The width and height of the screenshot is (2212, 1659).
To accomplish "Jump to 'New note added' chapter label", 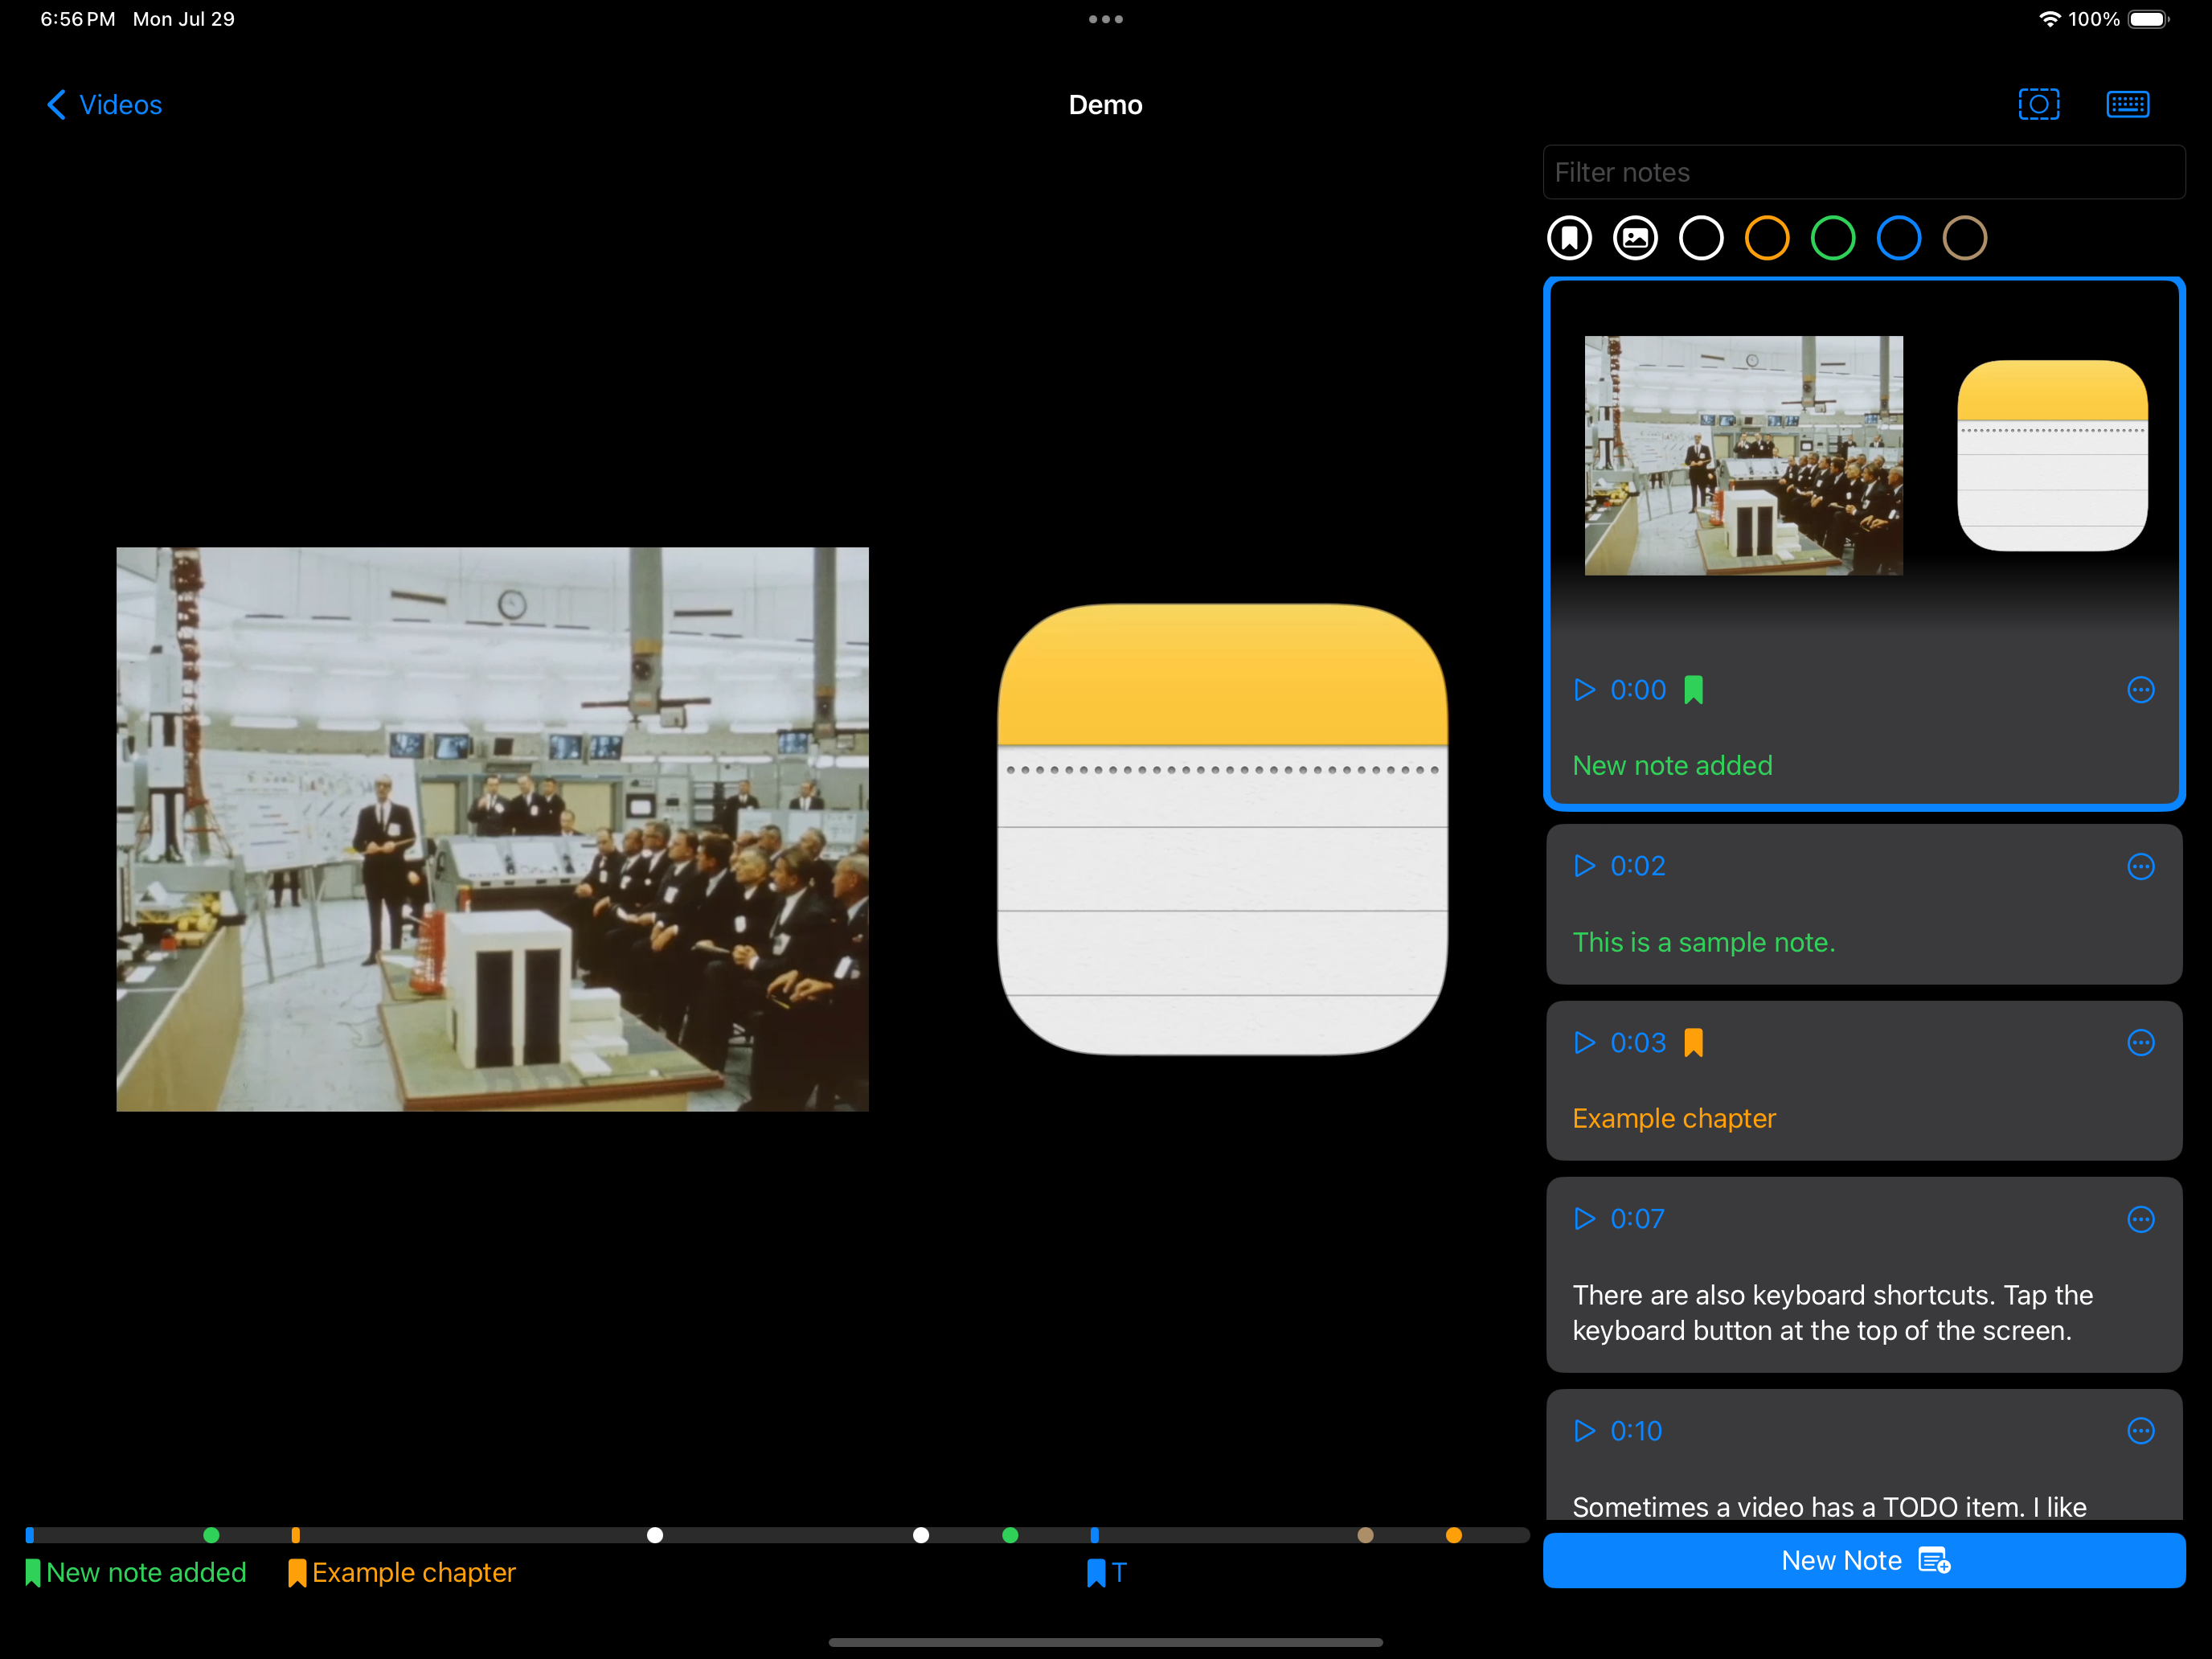I will coord(135,1573).
